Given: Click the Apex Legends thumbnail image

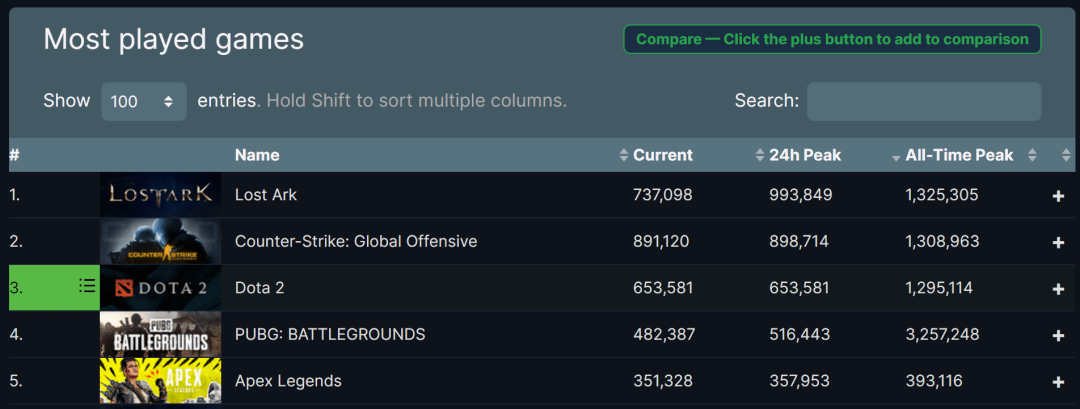Looking at the screenshot, I should tap(160, 381).
